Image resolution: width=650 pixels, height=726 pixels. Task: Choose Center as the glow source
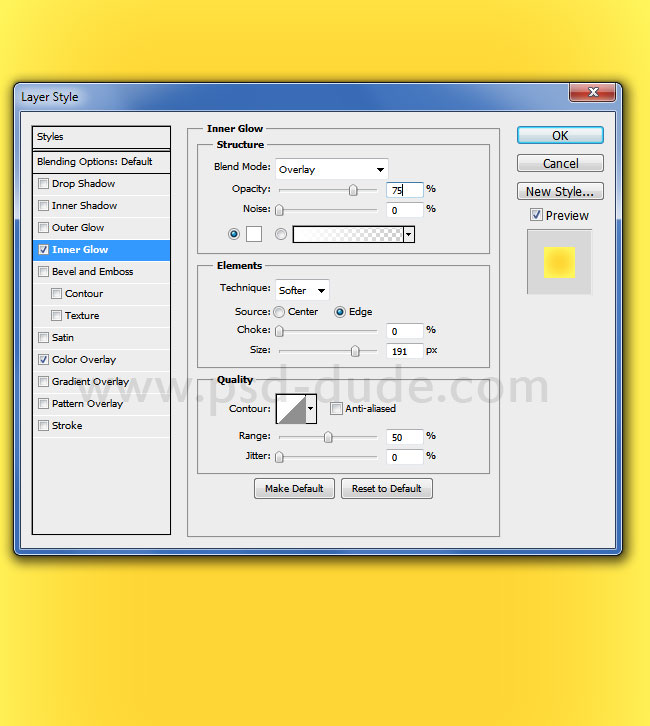279,312
